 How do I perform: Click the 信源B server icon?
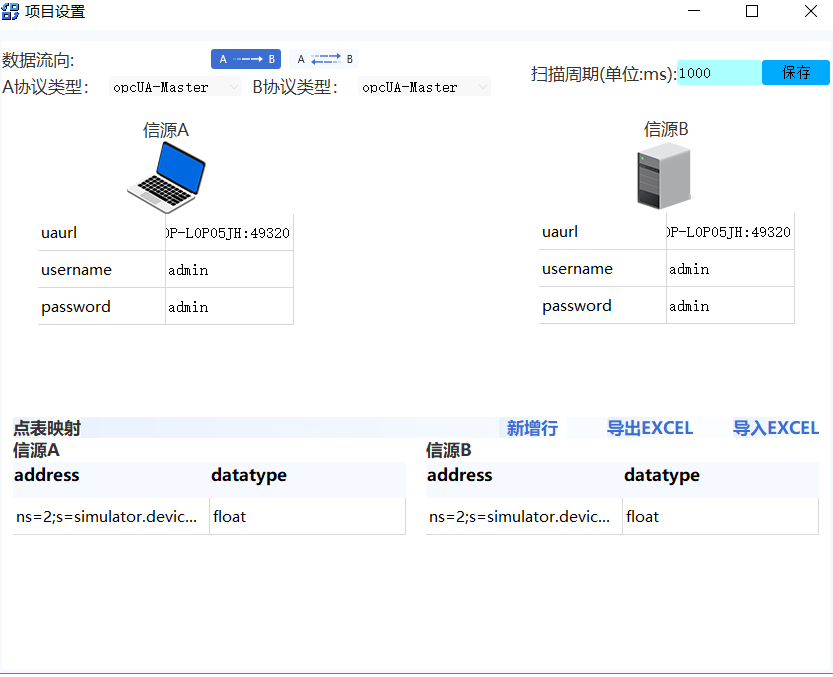[664, 178]
